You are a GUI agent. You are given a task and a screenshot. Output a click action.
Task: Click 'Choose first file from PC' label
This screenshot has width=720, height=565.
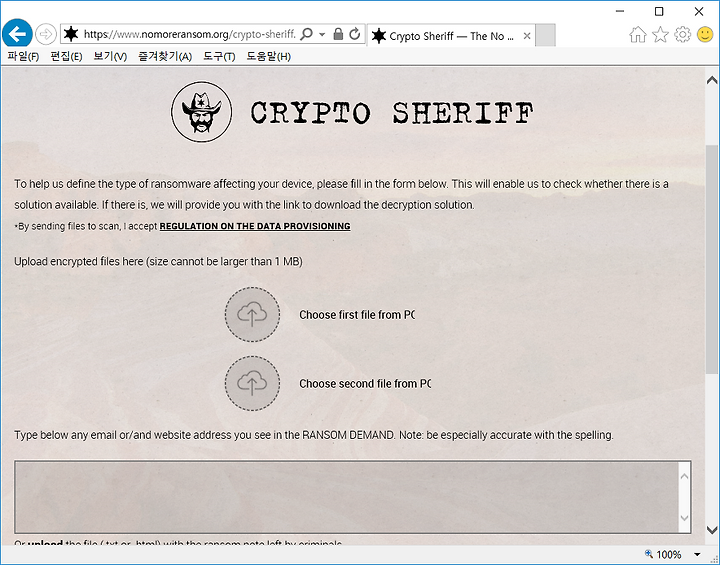tap(357, 315)
